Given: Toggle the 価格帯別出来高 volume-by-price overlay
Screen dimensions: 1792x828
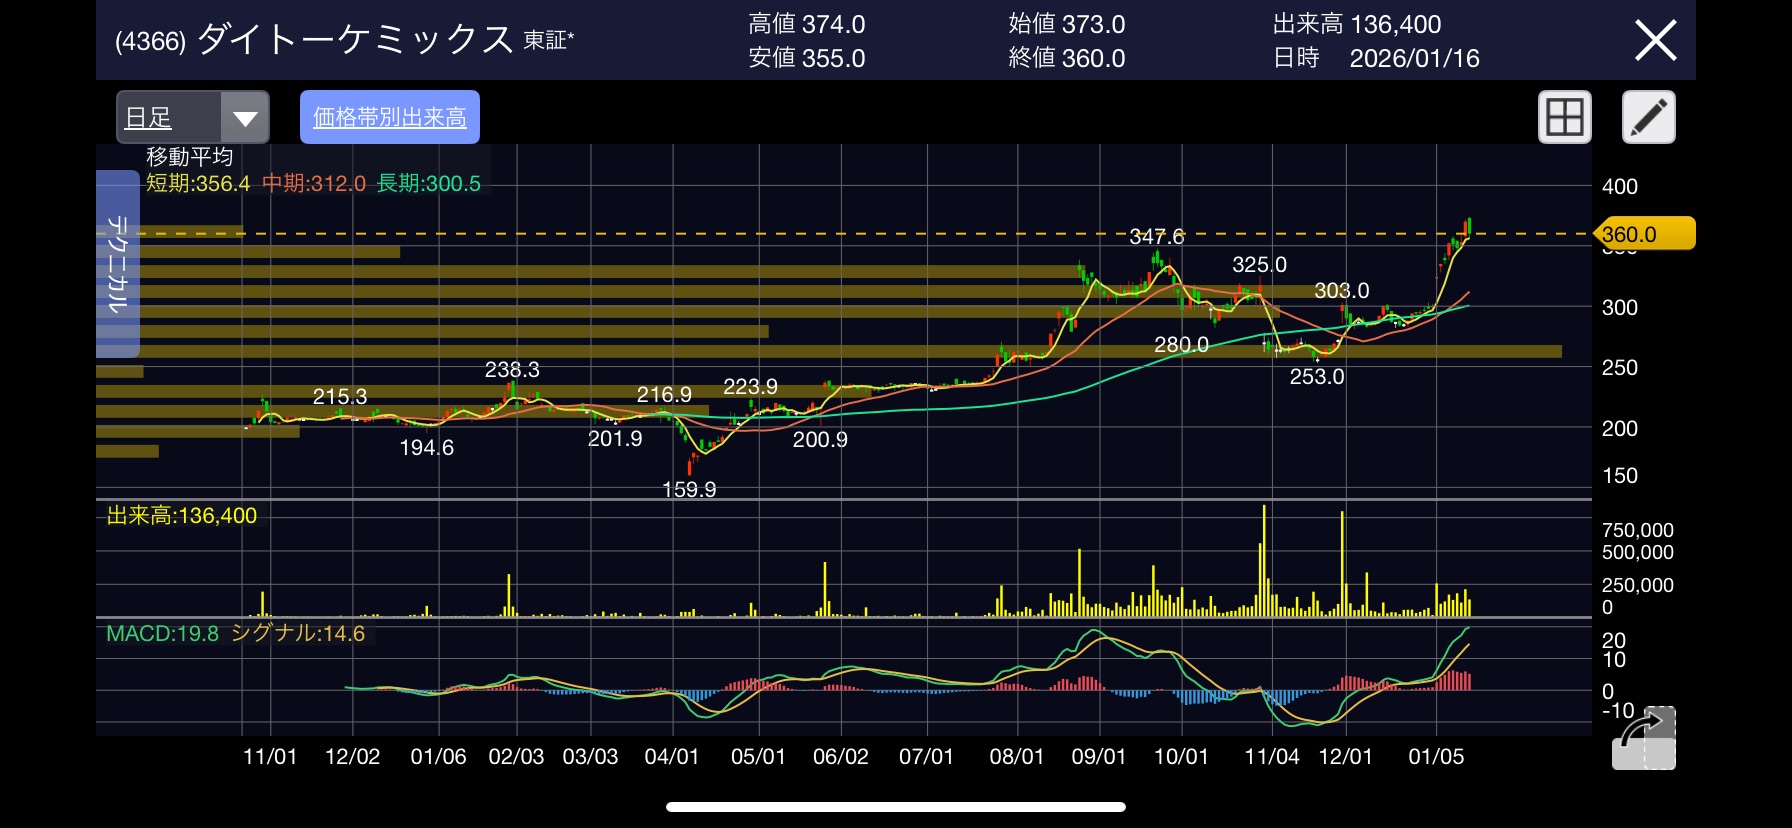Looking at the screenshot, I should point(390,117).
